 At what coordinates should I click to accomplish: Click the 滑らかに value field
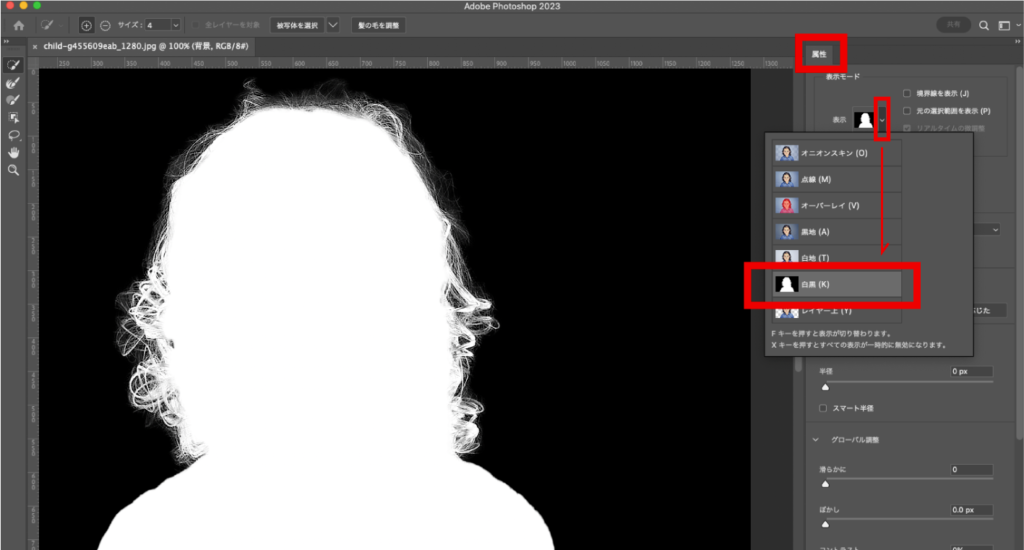(x=971, y=470)
